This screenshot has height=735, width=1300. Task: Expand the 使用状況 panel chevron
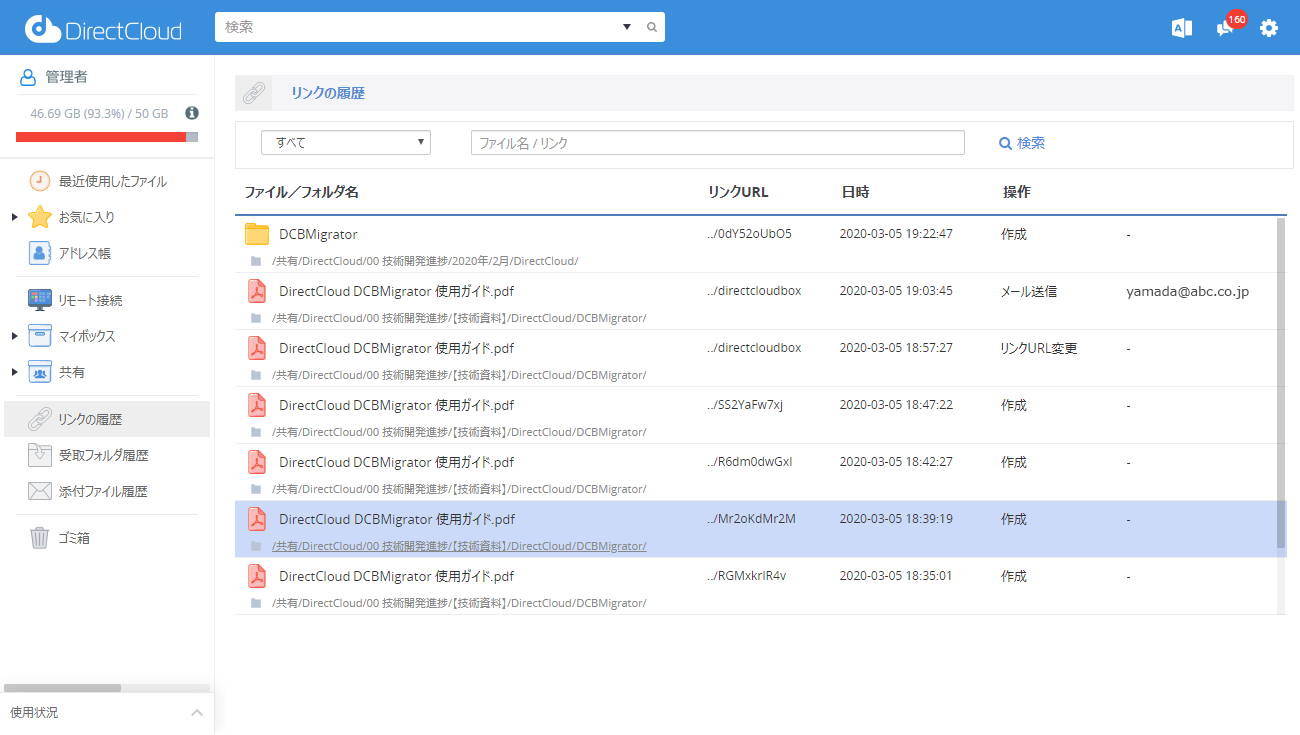pyautogui.click(x=197, y=713)
